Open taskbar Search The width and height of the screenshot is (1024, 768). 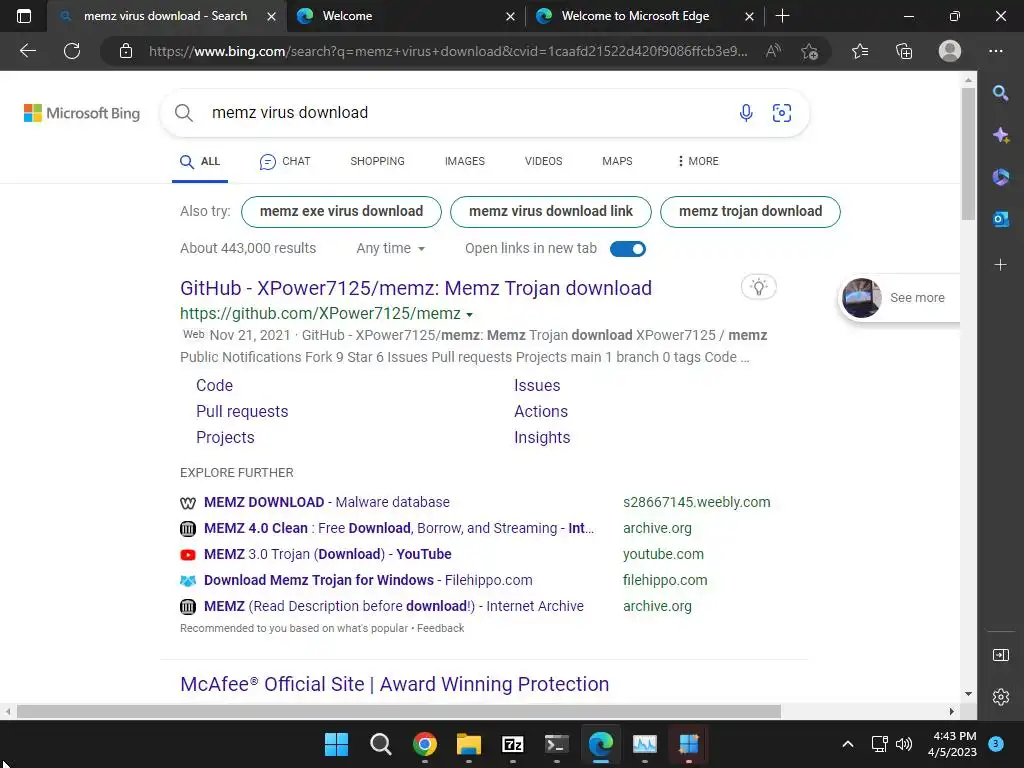381,744
